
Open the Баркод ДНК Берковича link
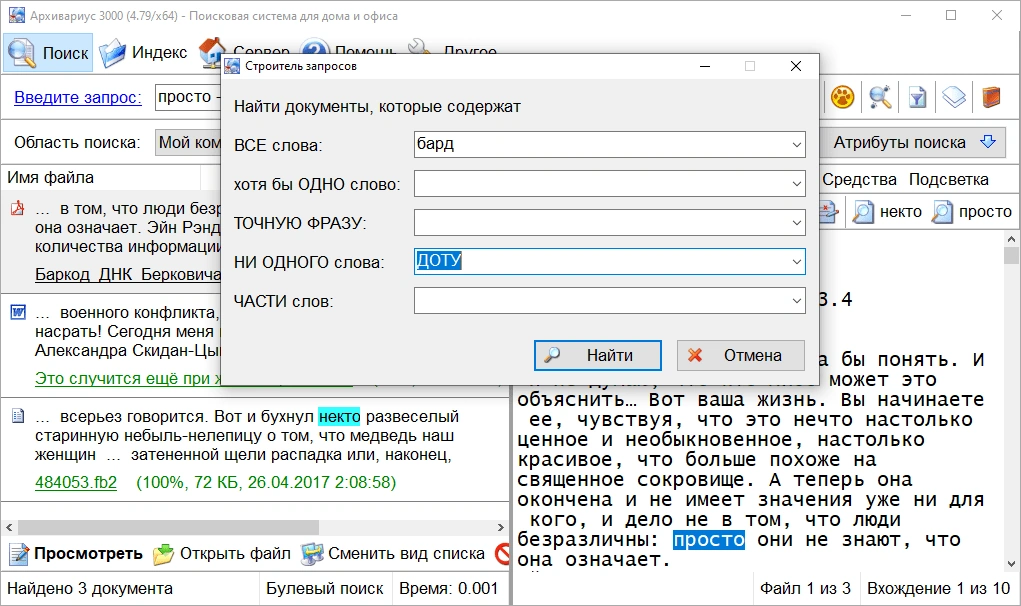coord(128,274)
